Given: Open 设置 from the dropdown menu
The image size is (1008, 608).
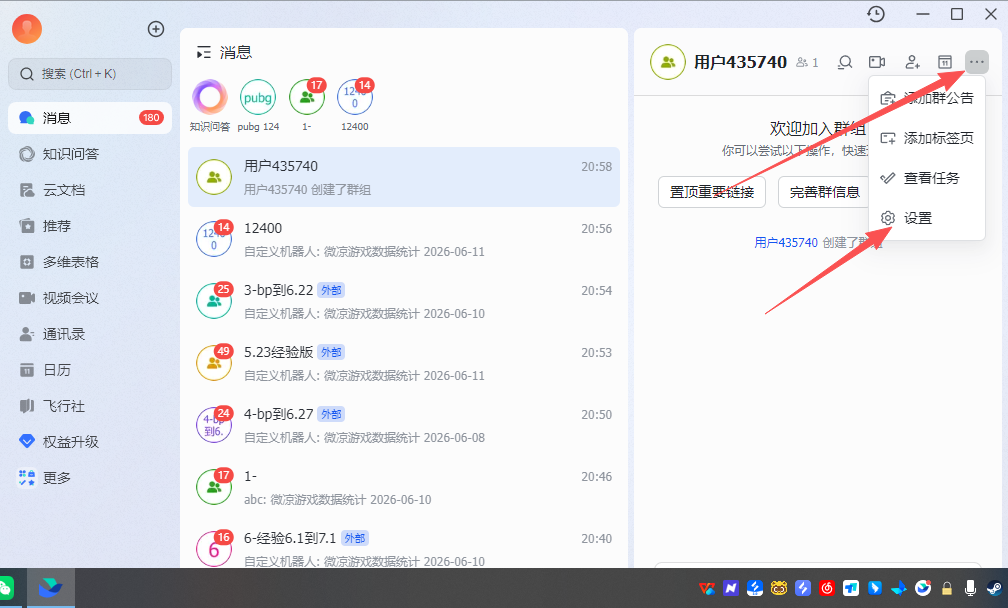Looking at the screenshot, I should 926,218.
